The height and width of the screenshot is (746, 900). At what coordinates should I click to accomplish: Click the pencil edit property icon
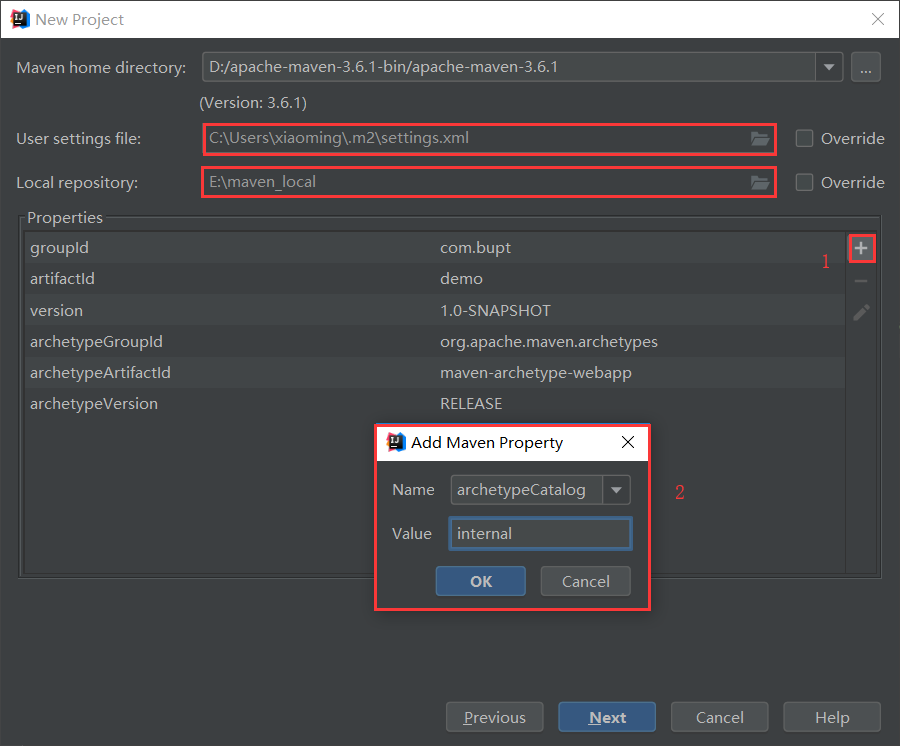[x=861, y=312]
